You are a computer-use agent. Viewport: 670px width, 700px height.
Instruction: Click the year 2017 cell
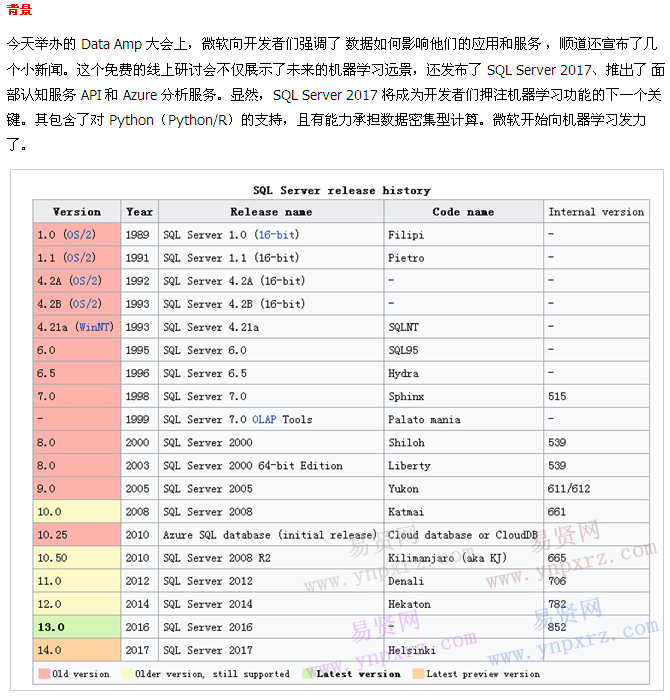point(140,650)
